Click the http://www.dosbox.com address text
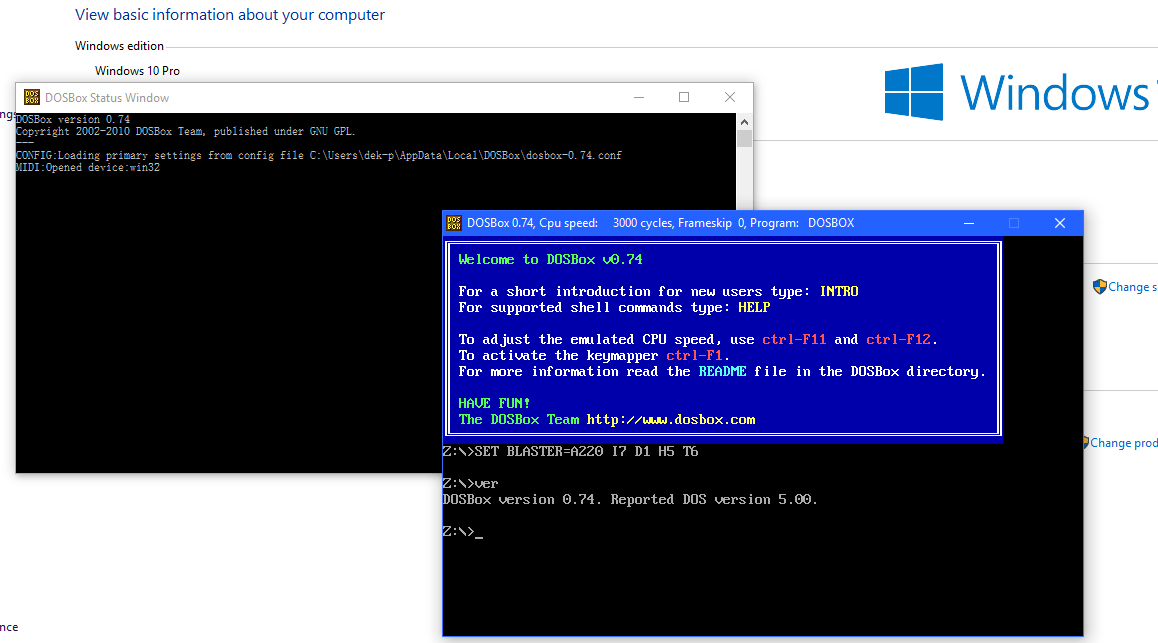1158x643 pixels. (671, 419)
